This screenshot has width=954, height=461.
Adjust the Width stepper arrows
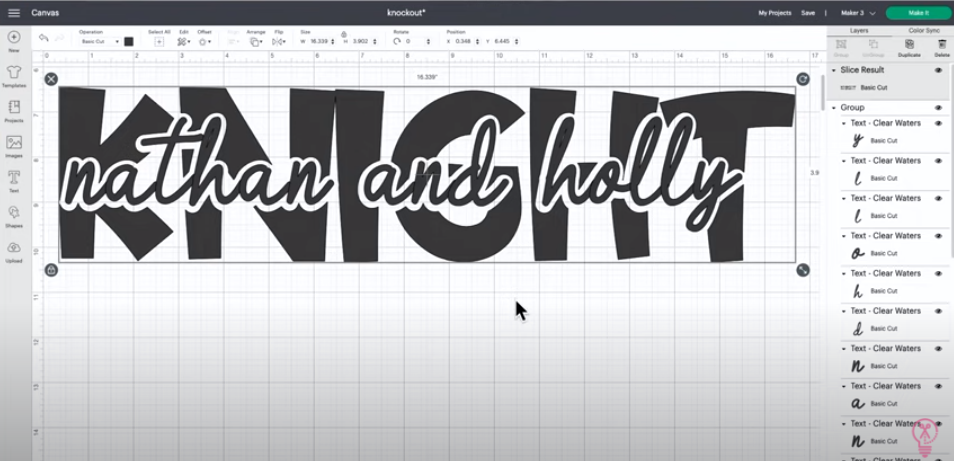click(x=333, y=41)
